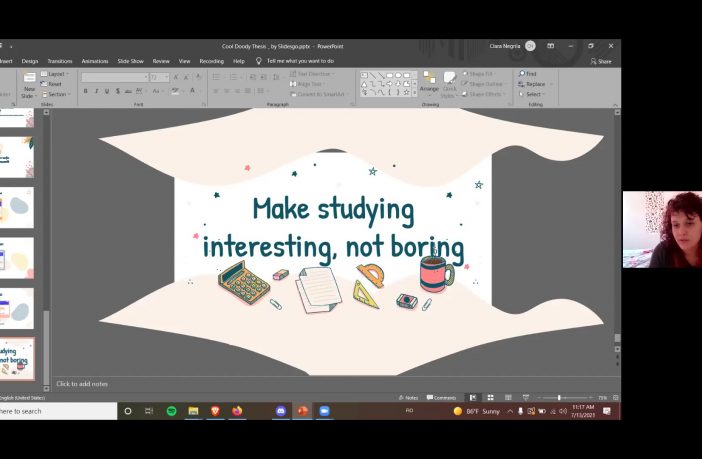The height and width of the screenshot is (459, 702).
Task: Click the Share button
Action: [x=602, y=61]
